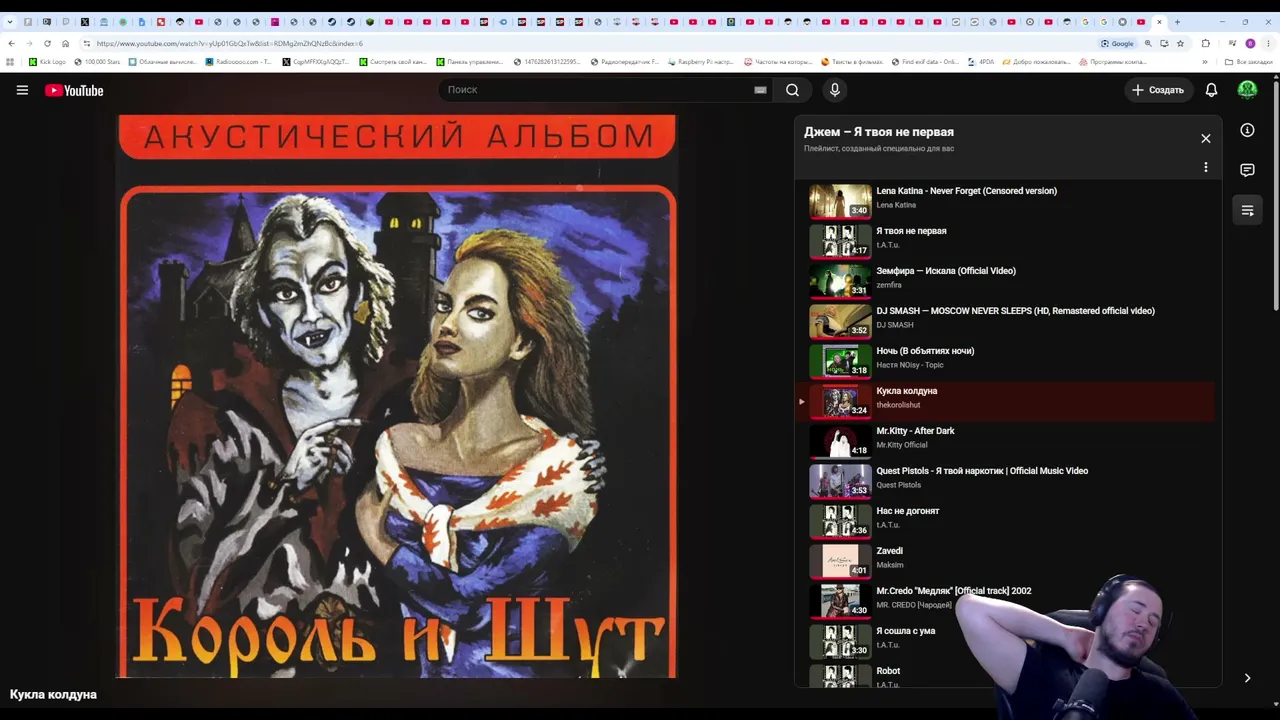Click the browser address bar URL
This screenshot has height=720, width=1280.
[x=229, y=43]
